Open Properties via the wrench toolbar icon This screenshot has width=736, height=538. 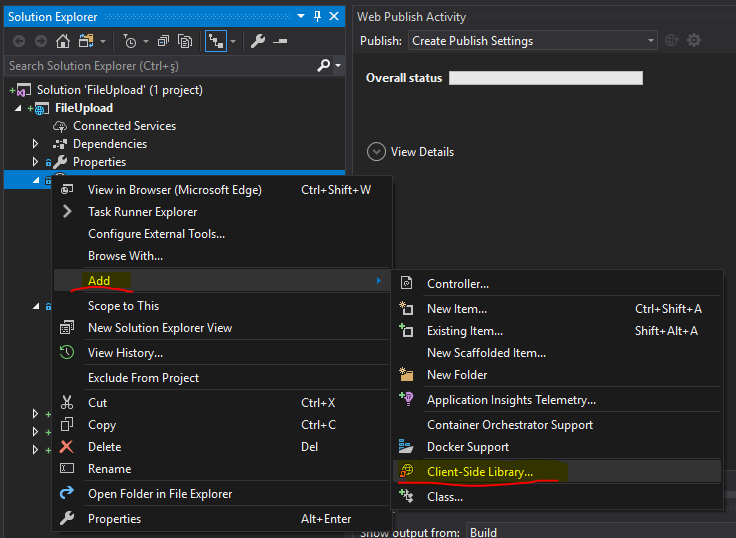[x=257, y=41]
